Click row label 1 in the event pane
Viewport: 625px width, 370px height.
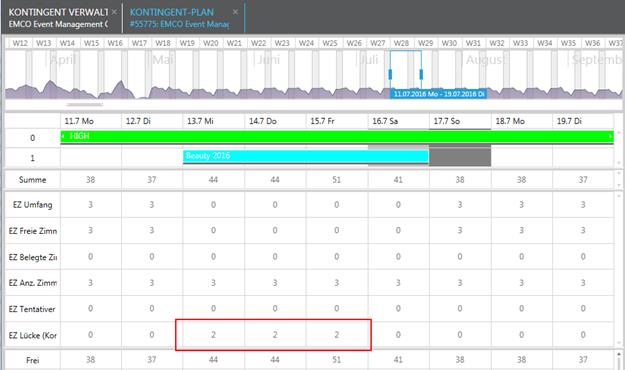coord(33,158)
